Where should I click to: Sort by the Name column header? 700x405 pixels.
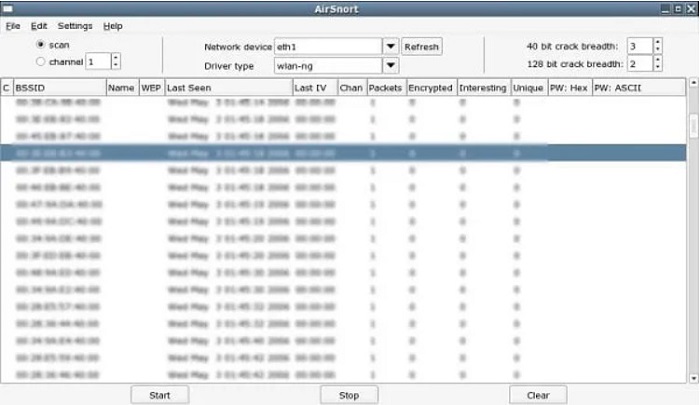coord(123,88)
